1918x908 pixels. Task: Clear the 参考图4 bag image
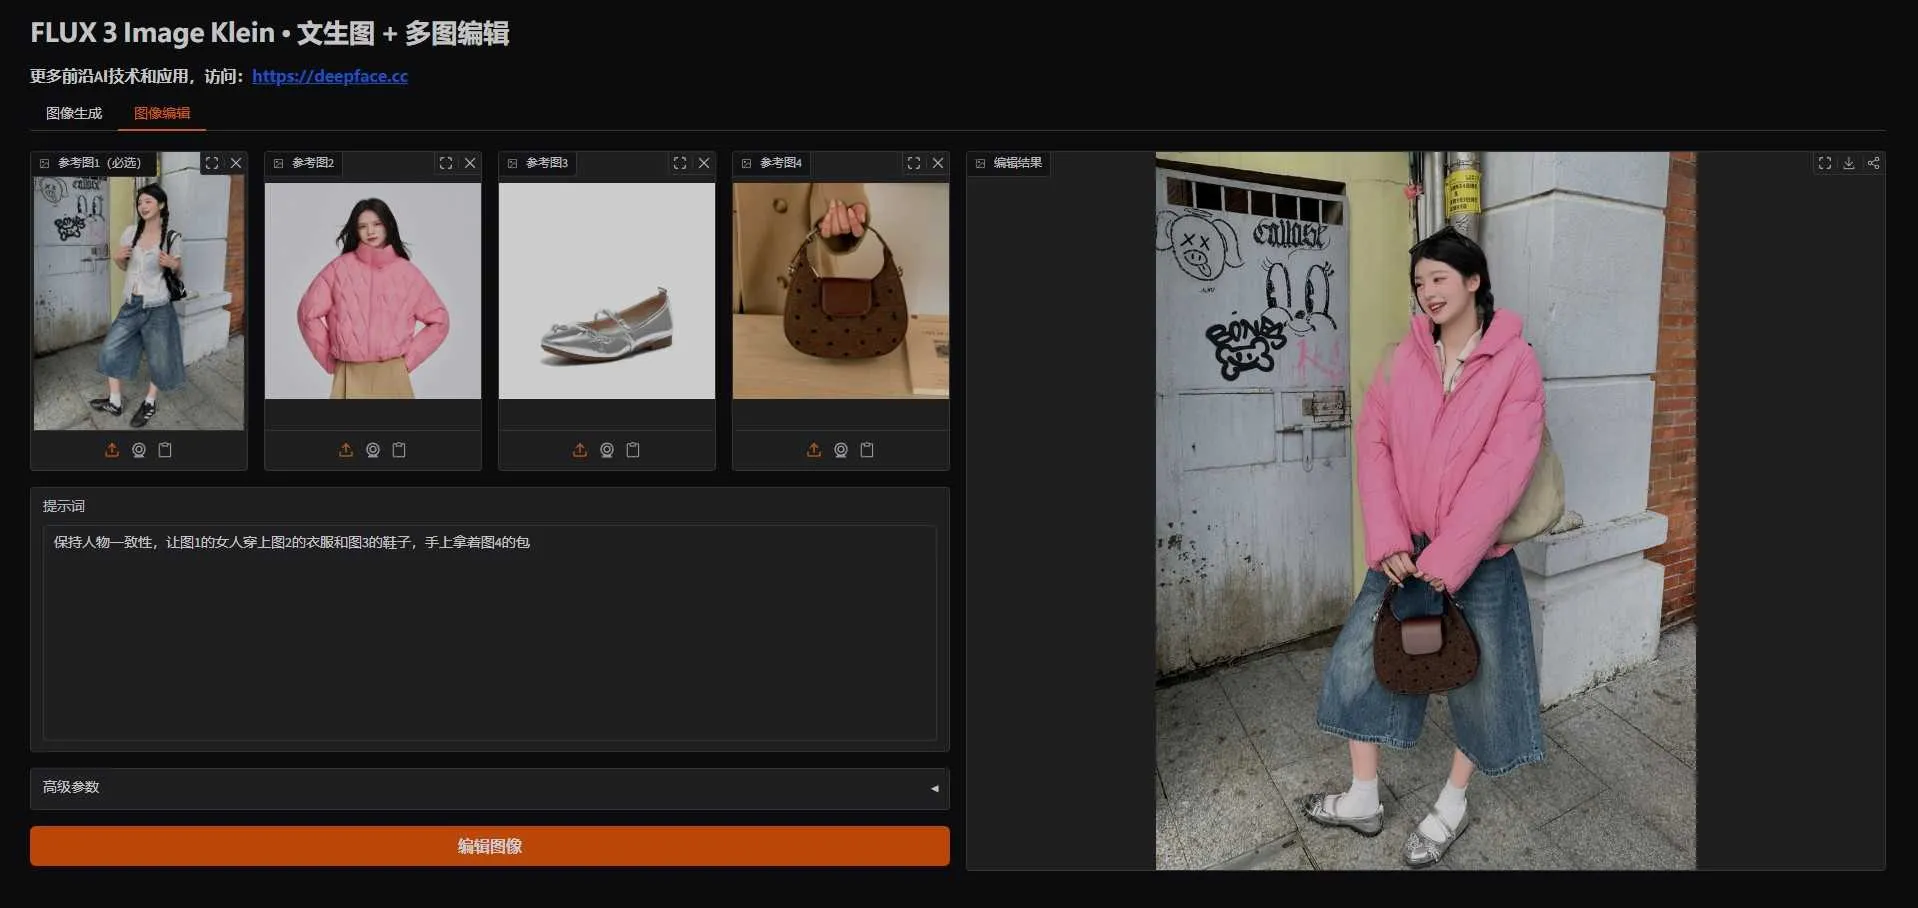938,163
